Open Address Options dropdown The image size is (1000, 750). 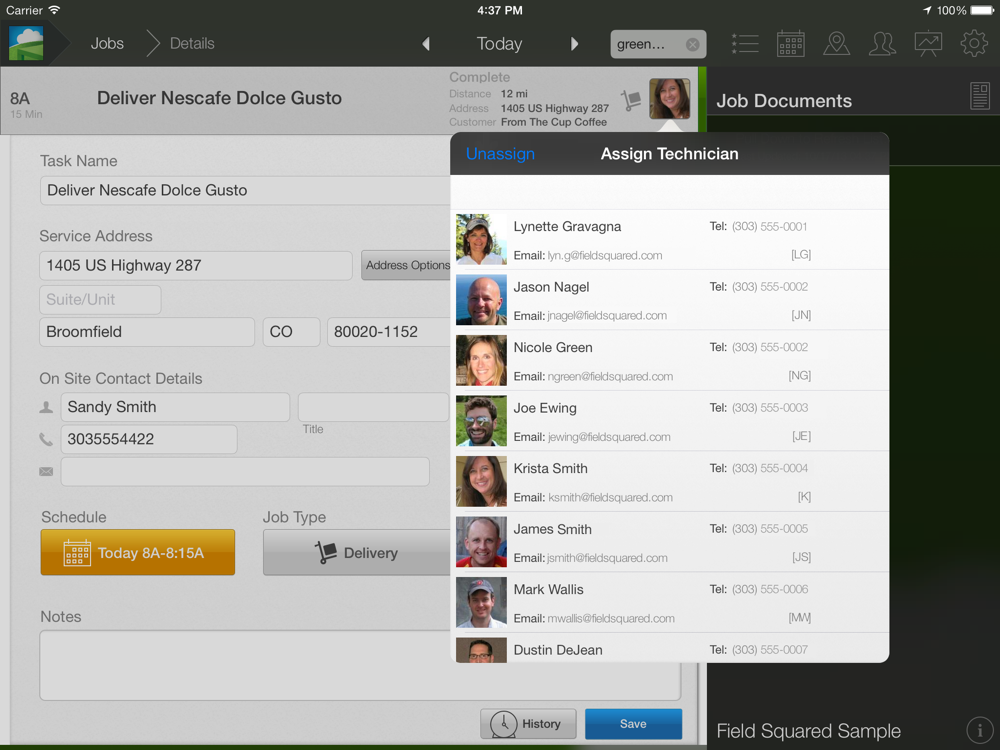(406, 265)
